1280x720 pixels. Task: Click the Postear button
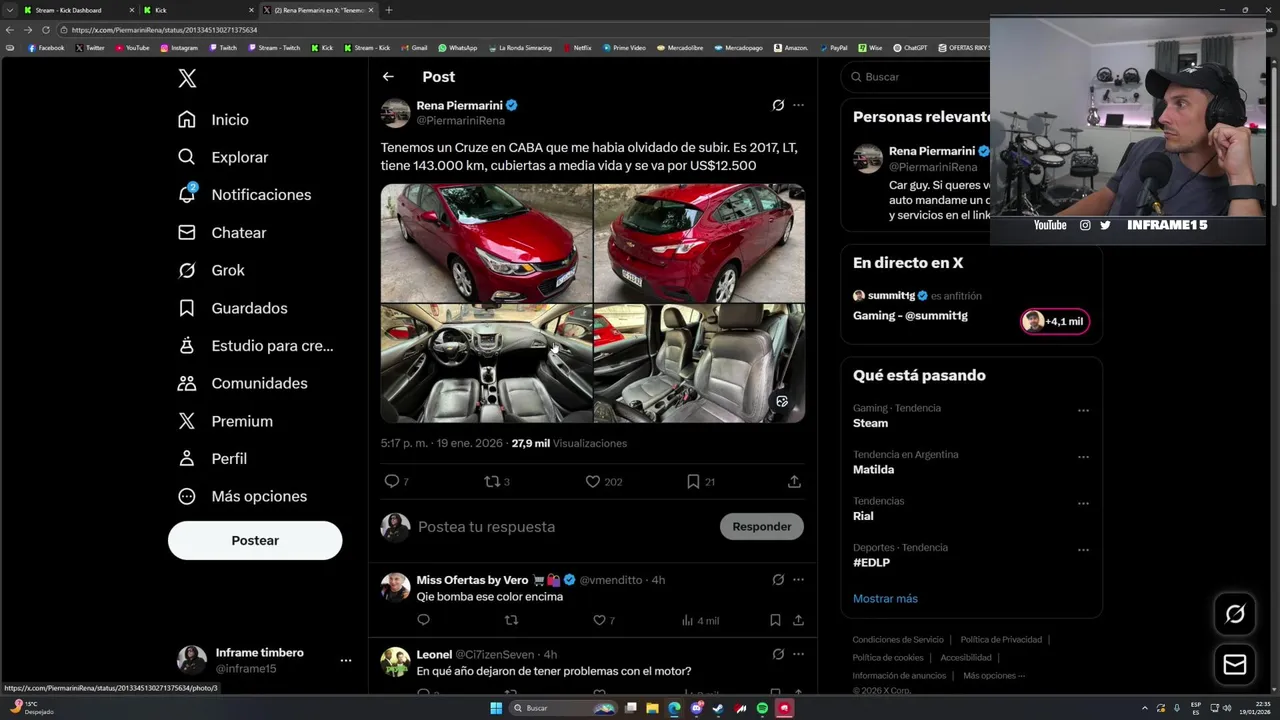[x=255, y=540]
